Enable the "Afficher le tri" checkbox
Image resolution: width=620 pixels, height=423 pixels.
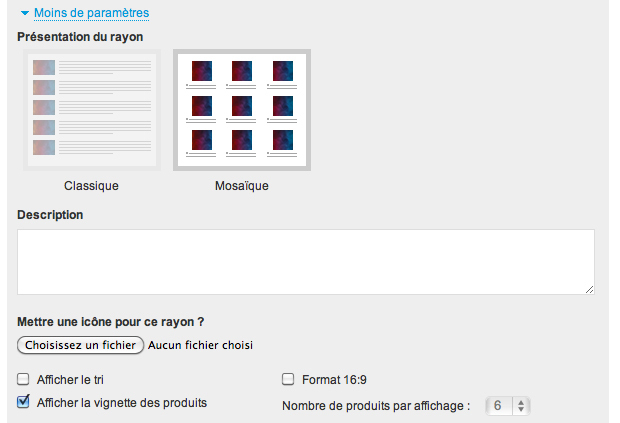(x=23, y=380)
